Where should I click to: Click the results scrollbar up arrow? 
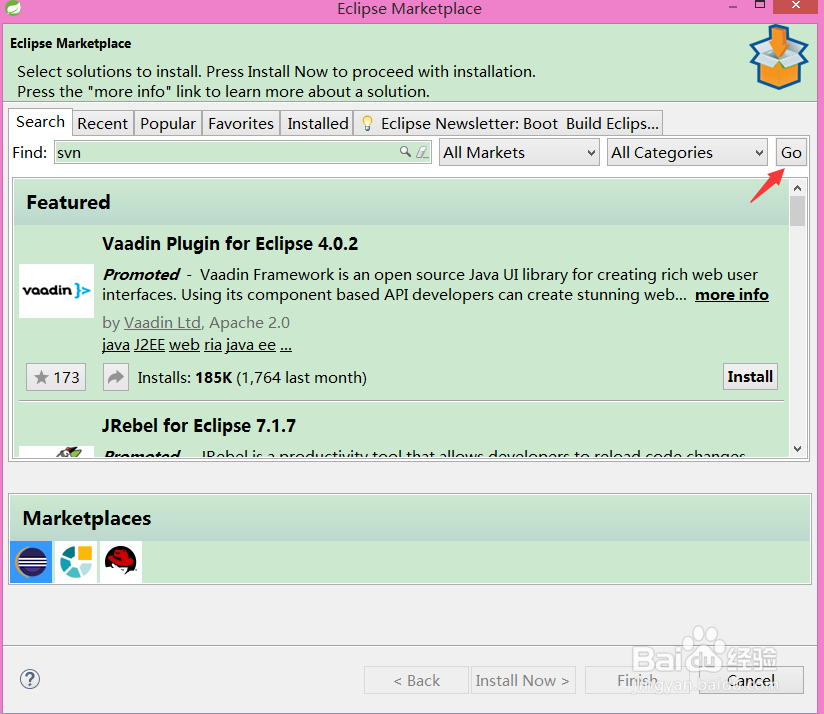pos(797,188)
